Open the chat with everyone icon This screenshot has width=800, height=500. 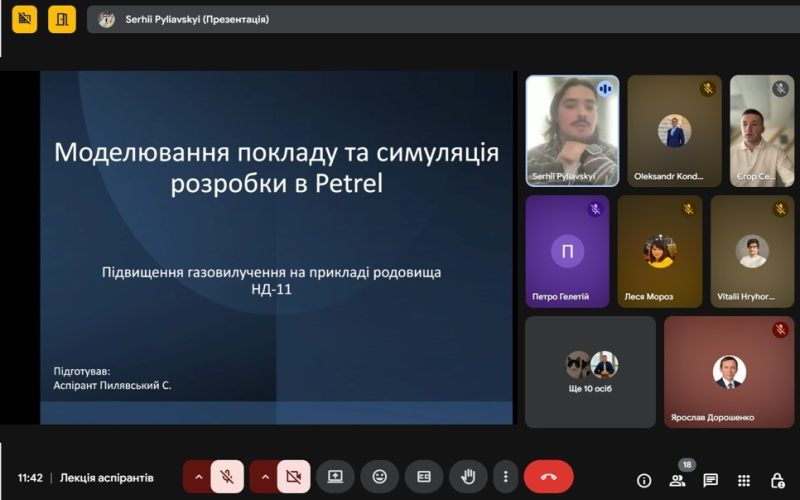click(710, 480)
